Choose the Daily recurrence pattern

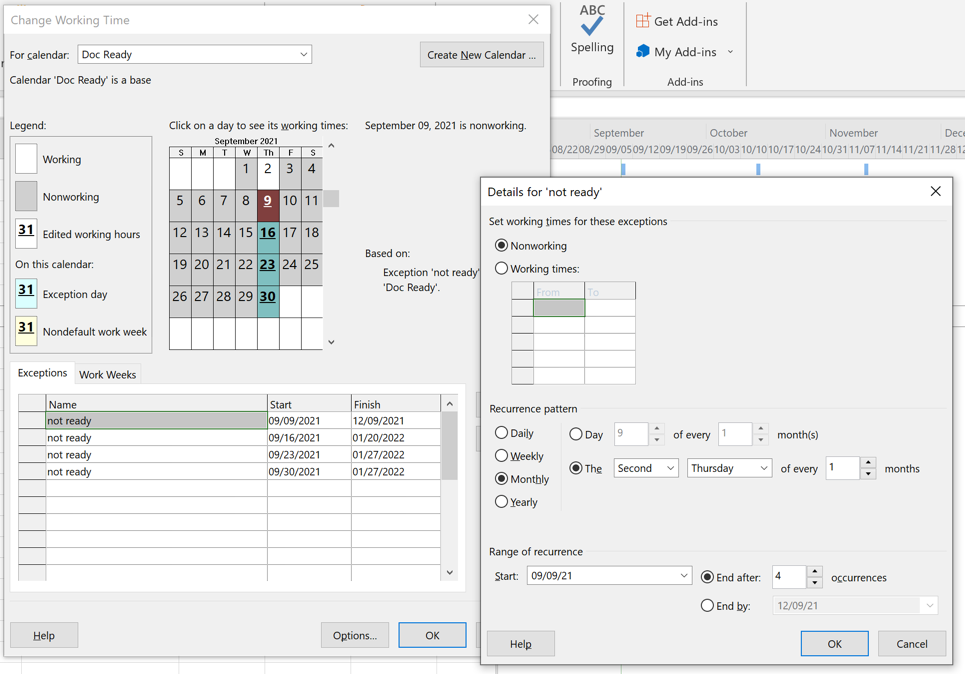pyautogui.click(x=501, y=433)
